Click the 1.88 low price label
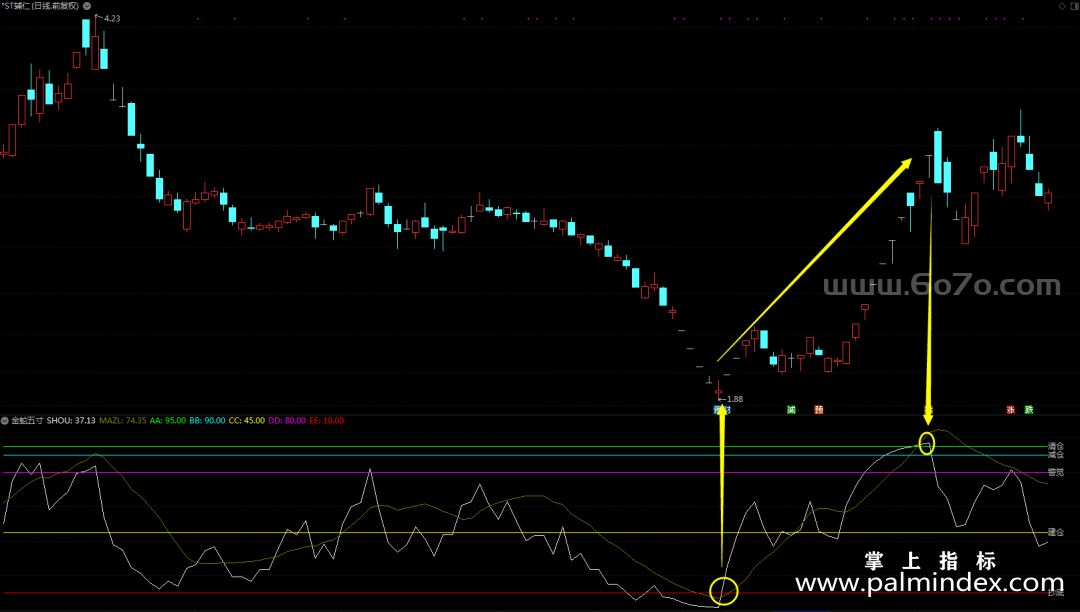This screenshot has width=1080, height=612. pos(735,399)
